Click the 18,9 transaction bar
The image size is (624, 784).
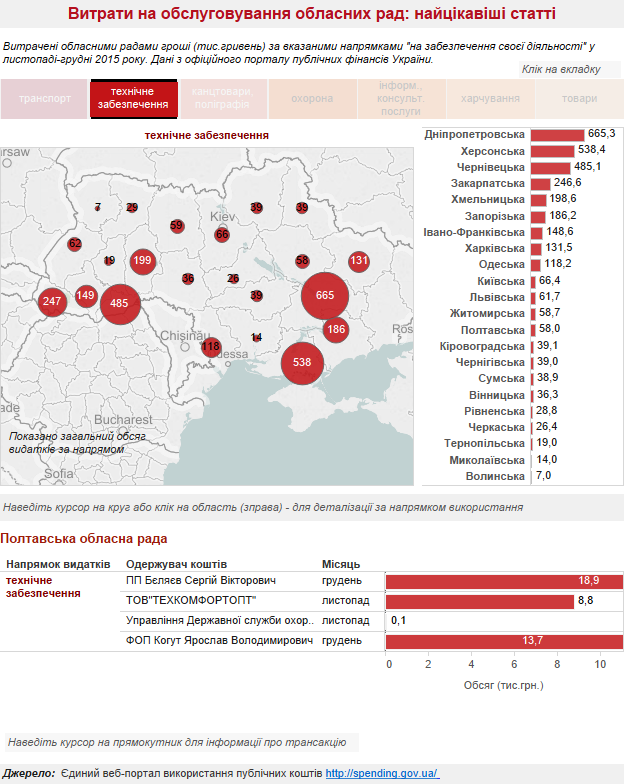(x=504, y=581)
